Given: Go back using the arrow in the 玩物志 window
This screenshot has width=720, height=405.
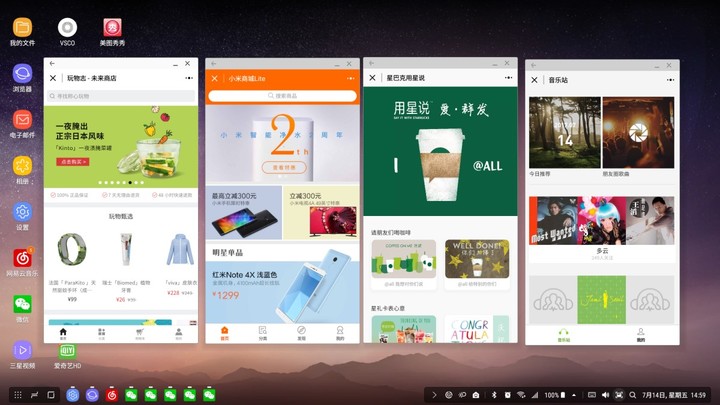Looking at the screenshot, I should [52, 63].
